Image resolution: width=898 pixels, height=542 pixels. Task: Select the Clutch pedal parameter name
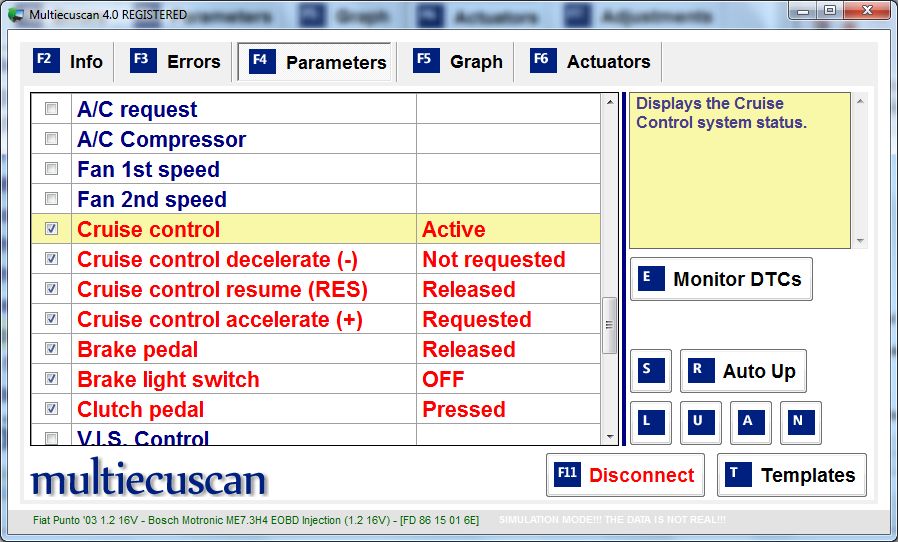pyautogui.click(x=140, y=409)
